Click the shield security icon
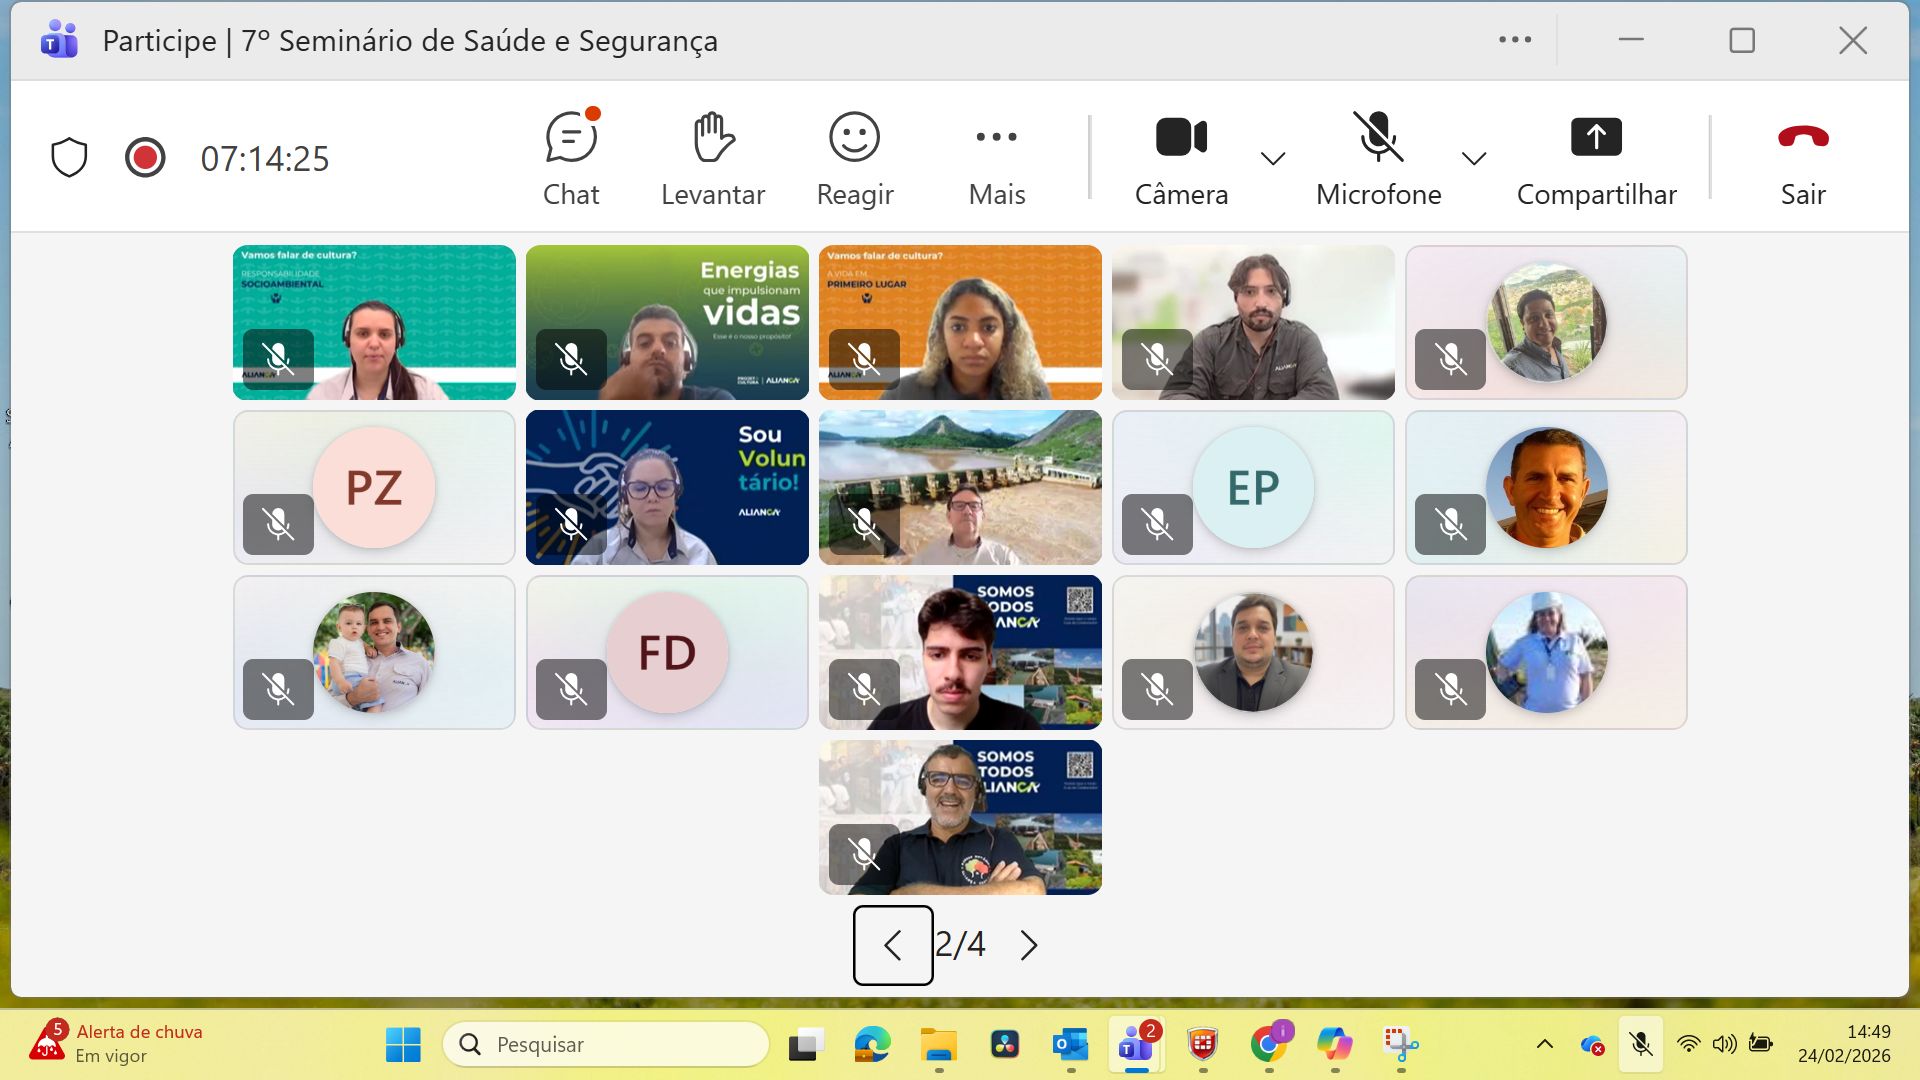The image size is (1920, 1080). point(69,158)
